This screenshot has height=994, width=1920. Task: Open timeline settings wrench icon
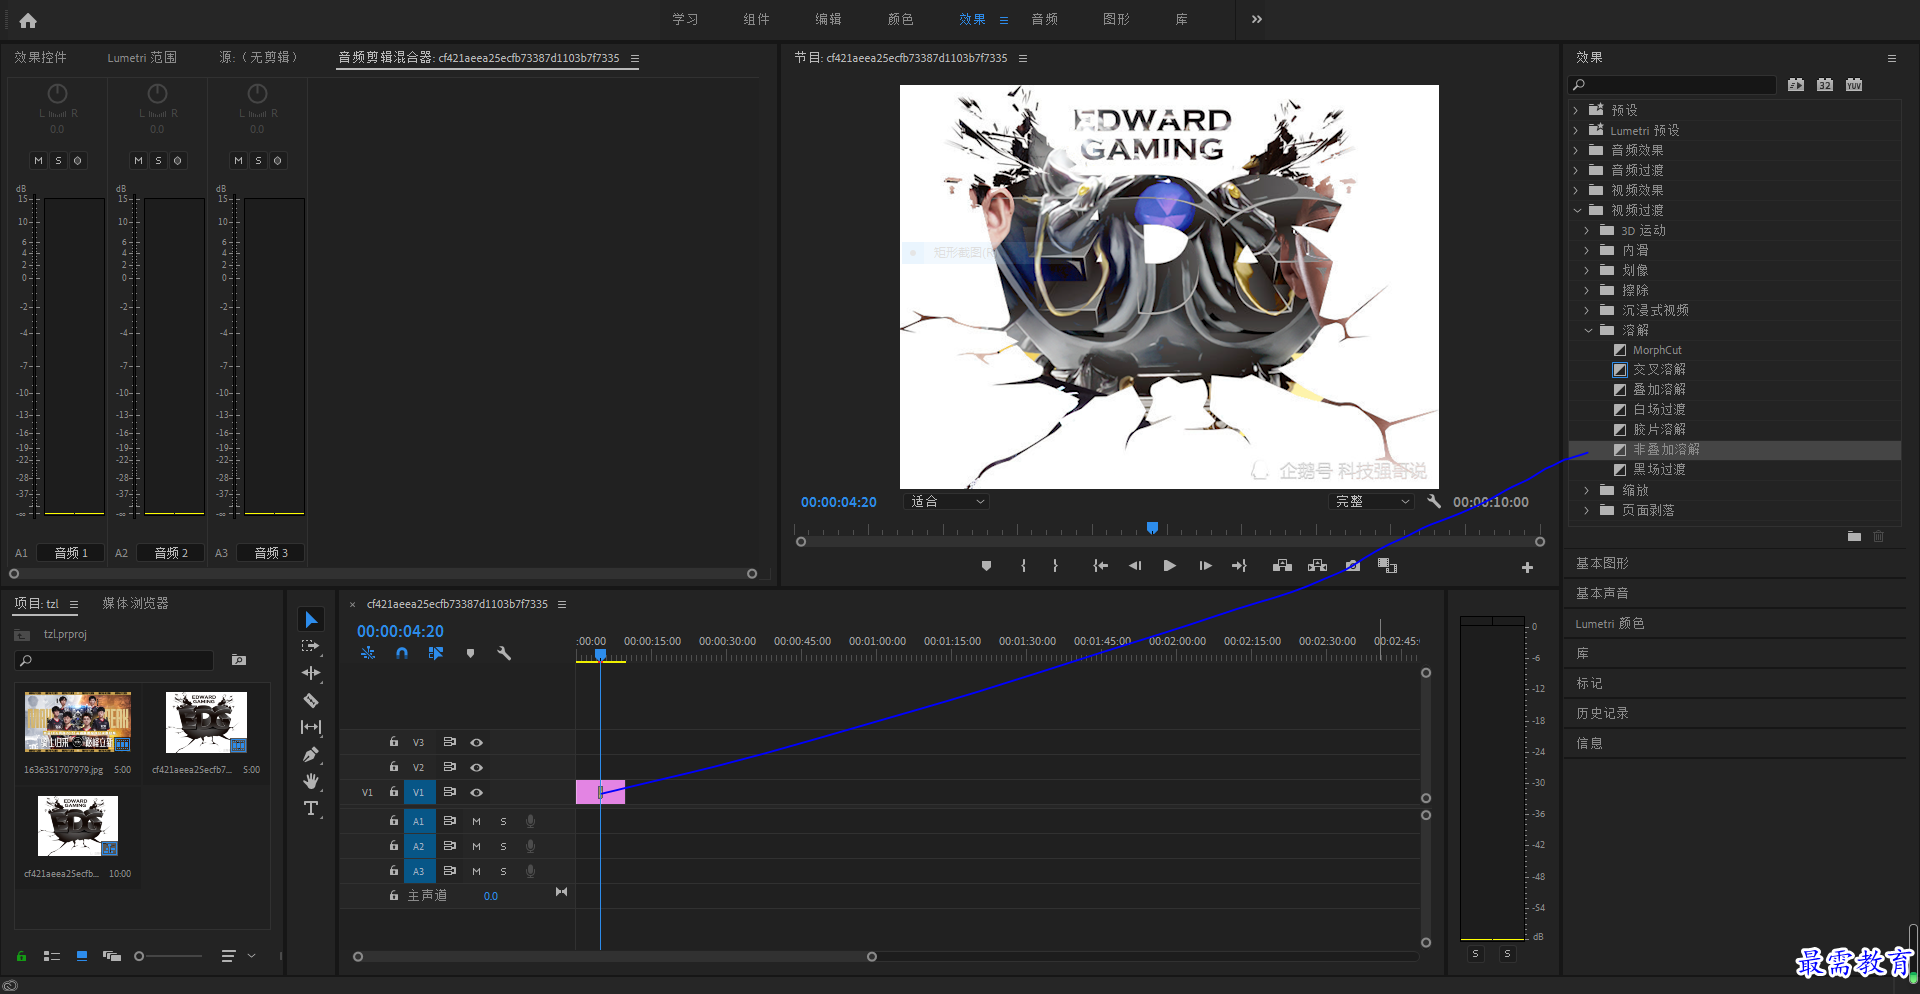504,653
